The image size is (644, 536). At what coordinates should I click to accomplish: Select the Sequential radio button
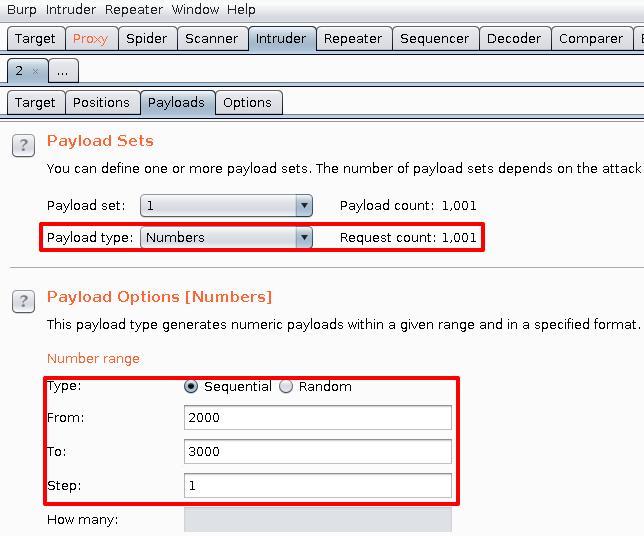[191, 386]
